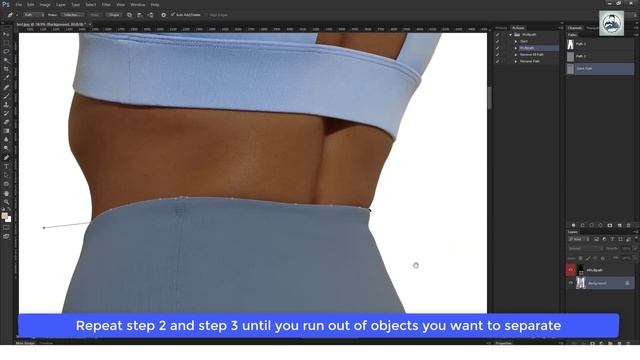The image size is (640, 360).
Task: Click Delete current path trash icon
Action: (629, 225)
